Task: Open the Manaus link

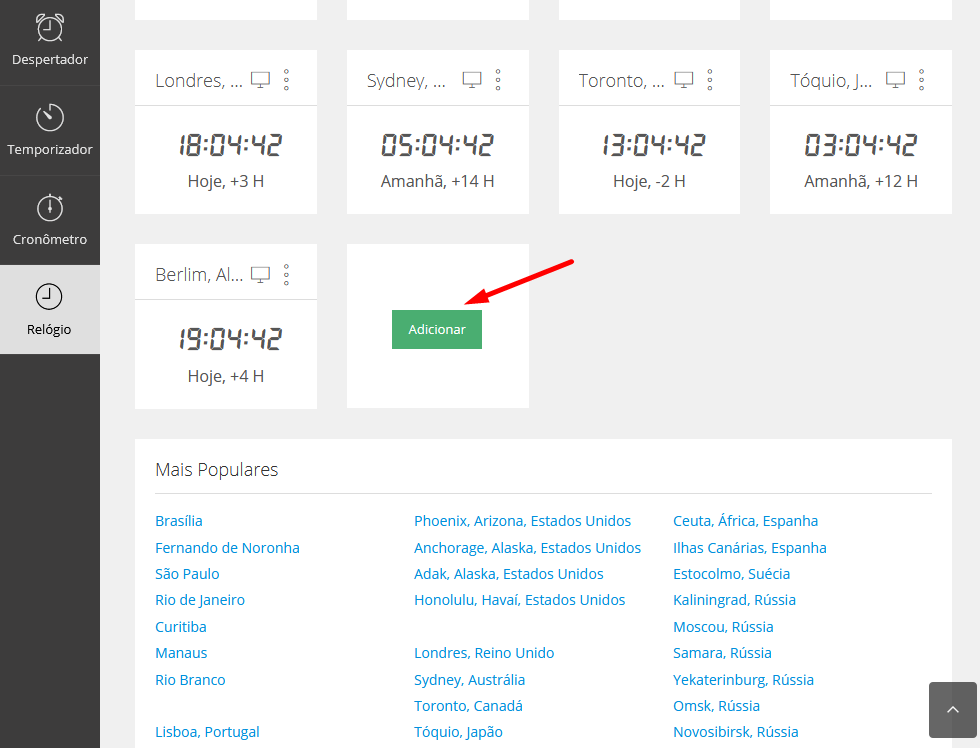Action: tap(181, 653)
